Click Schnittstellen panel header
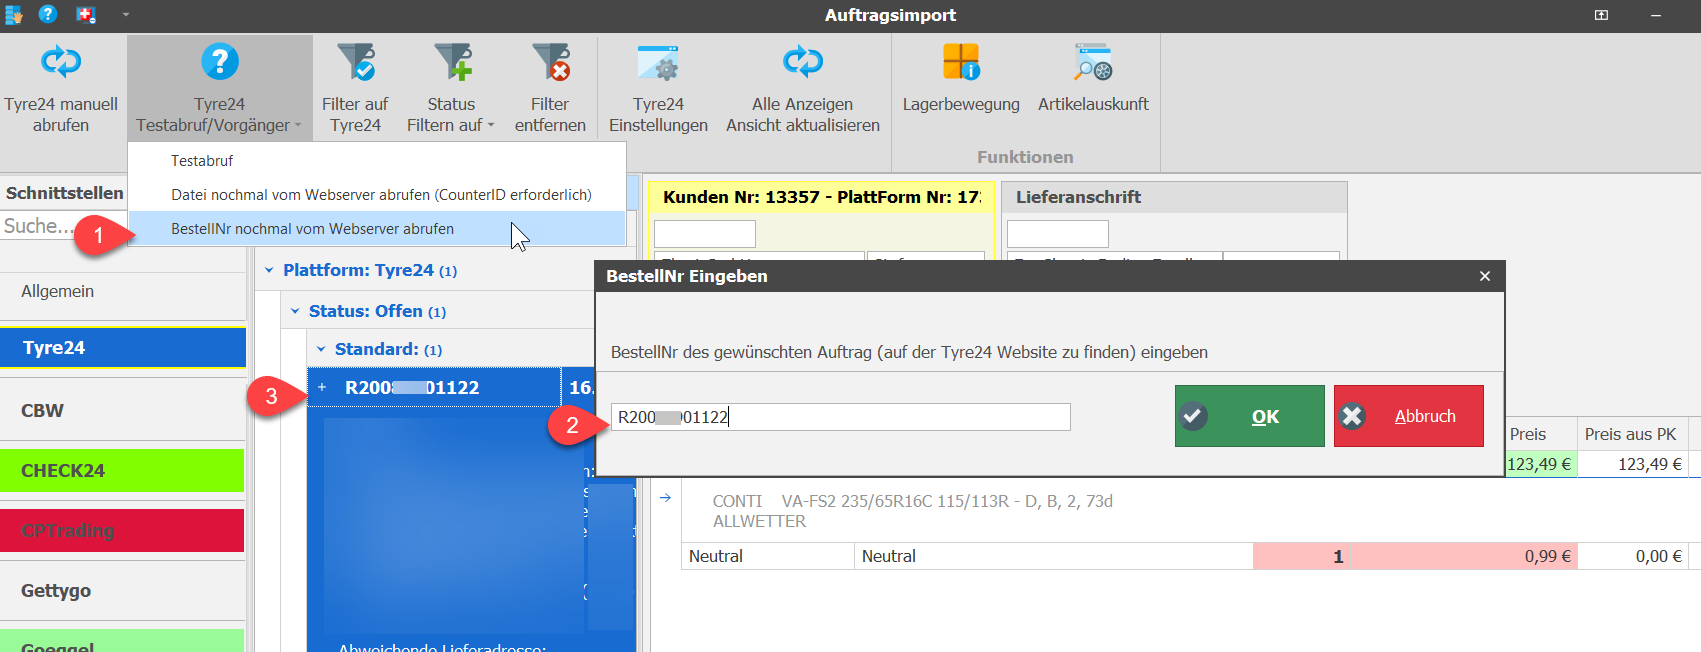 coord(65,193)
